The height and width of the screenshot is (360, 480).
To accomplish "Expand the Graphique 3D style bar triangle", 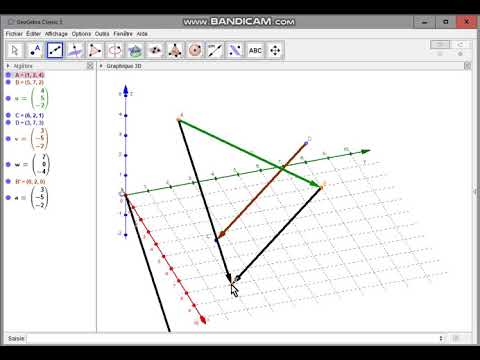I will [101, 66].
